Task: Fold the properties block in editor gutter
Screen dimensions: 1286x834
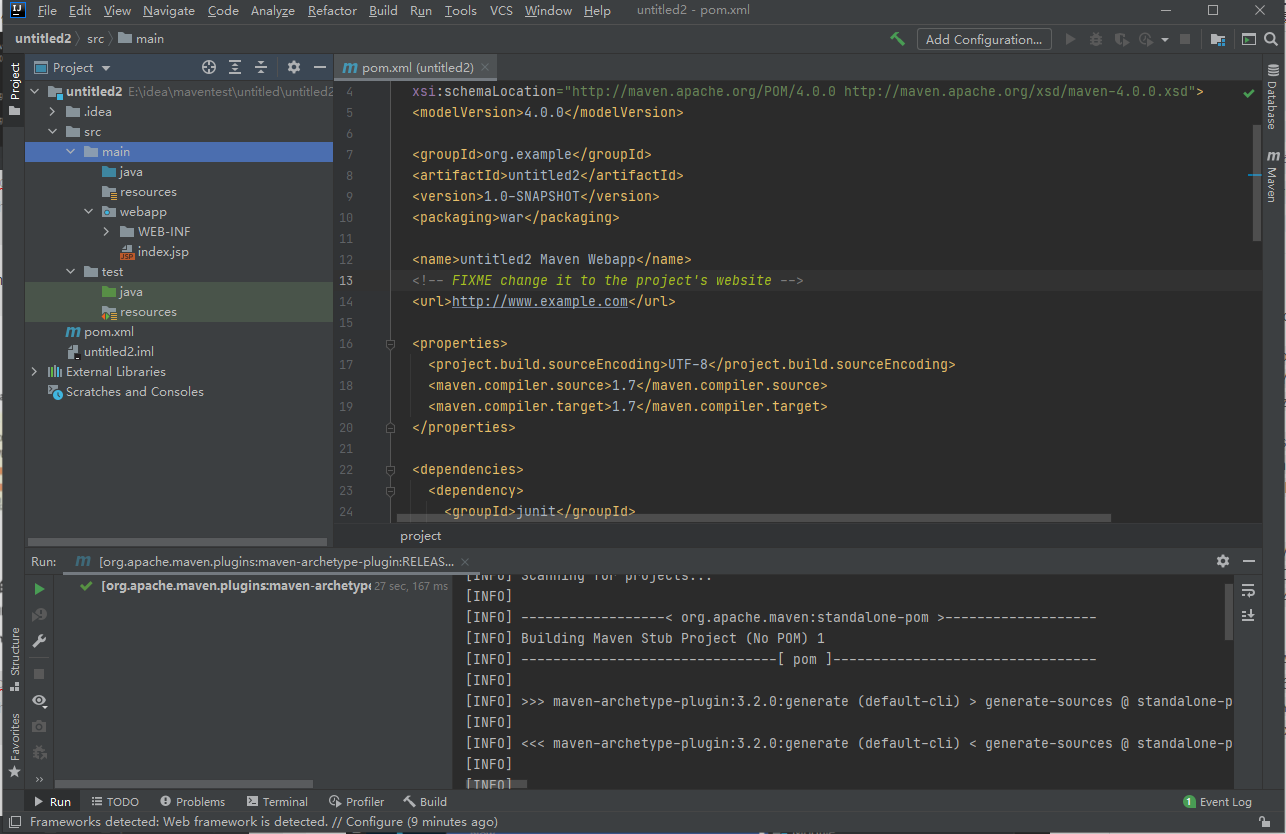Action: [x=390, y=344]
